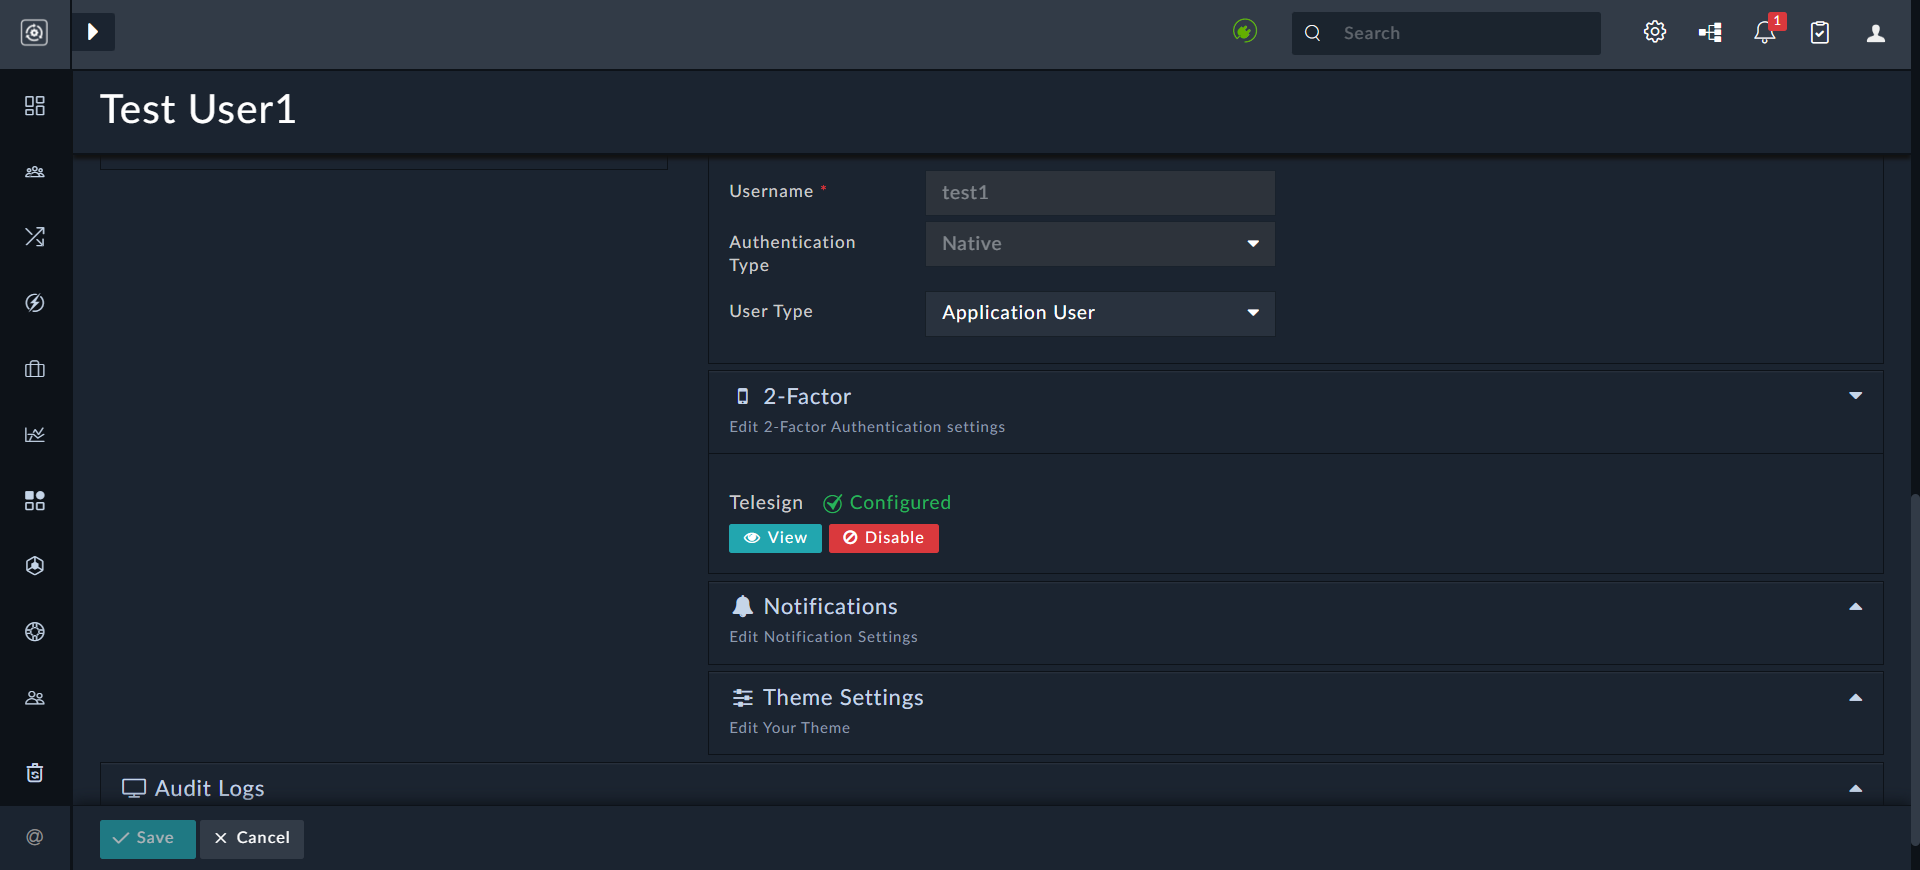Save the user changes

[147, 838]
